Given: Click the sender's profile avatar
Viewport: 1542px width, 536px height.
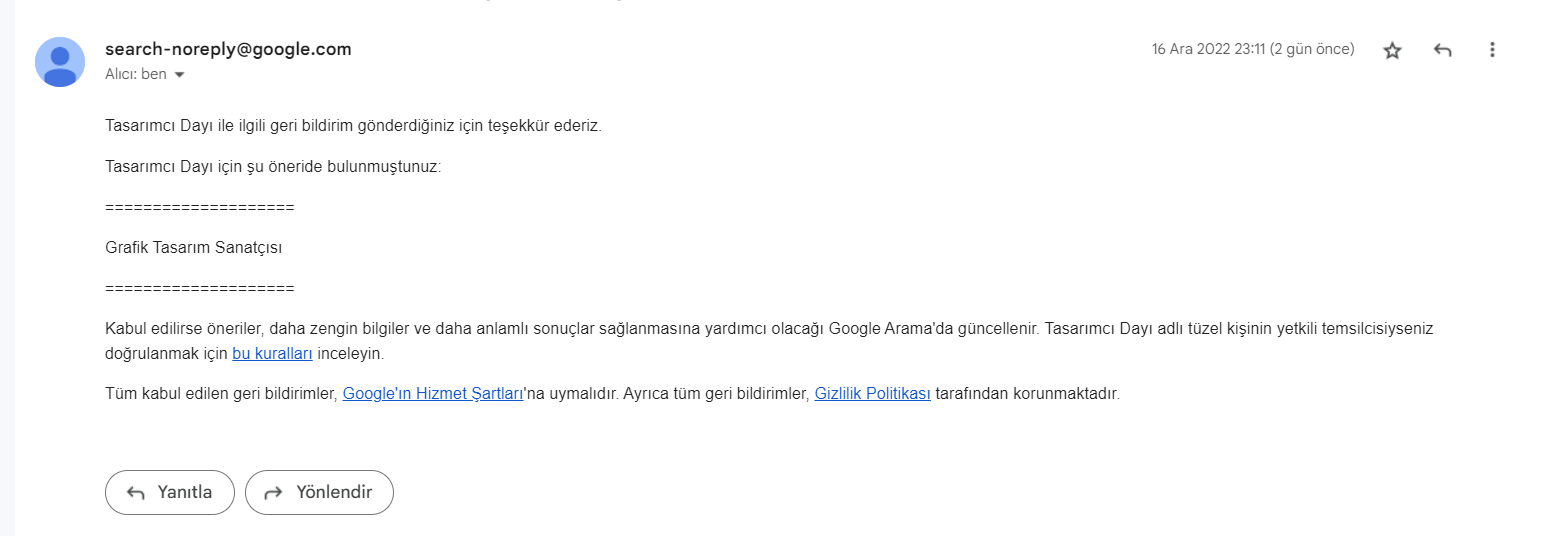Looking at the screenshot, I should 60,62.
